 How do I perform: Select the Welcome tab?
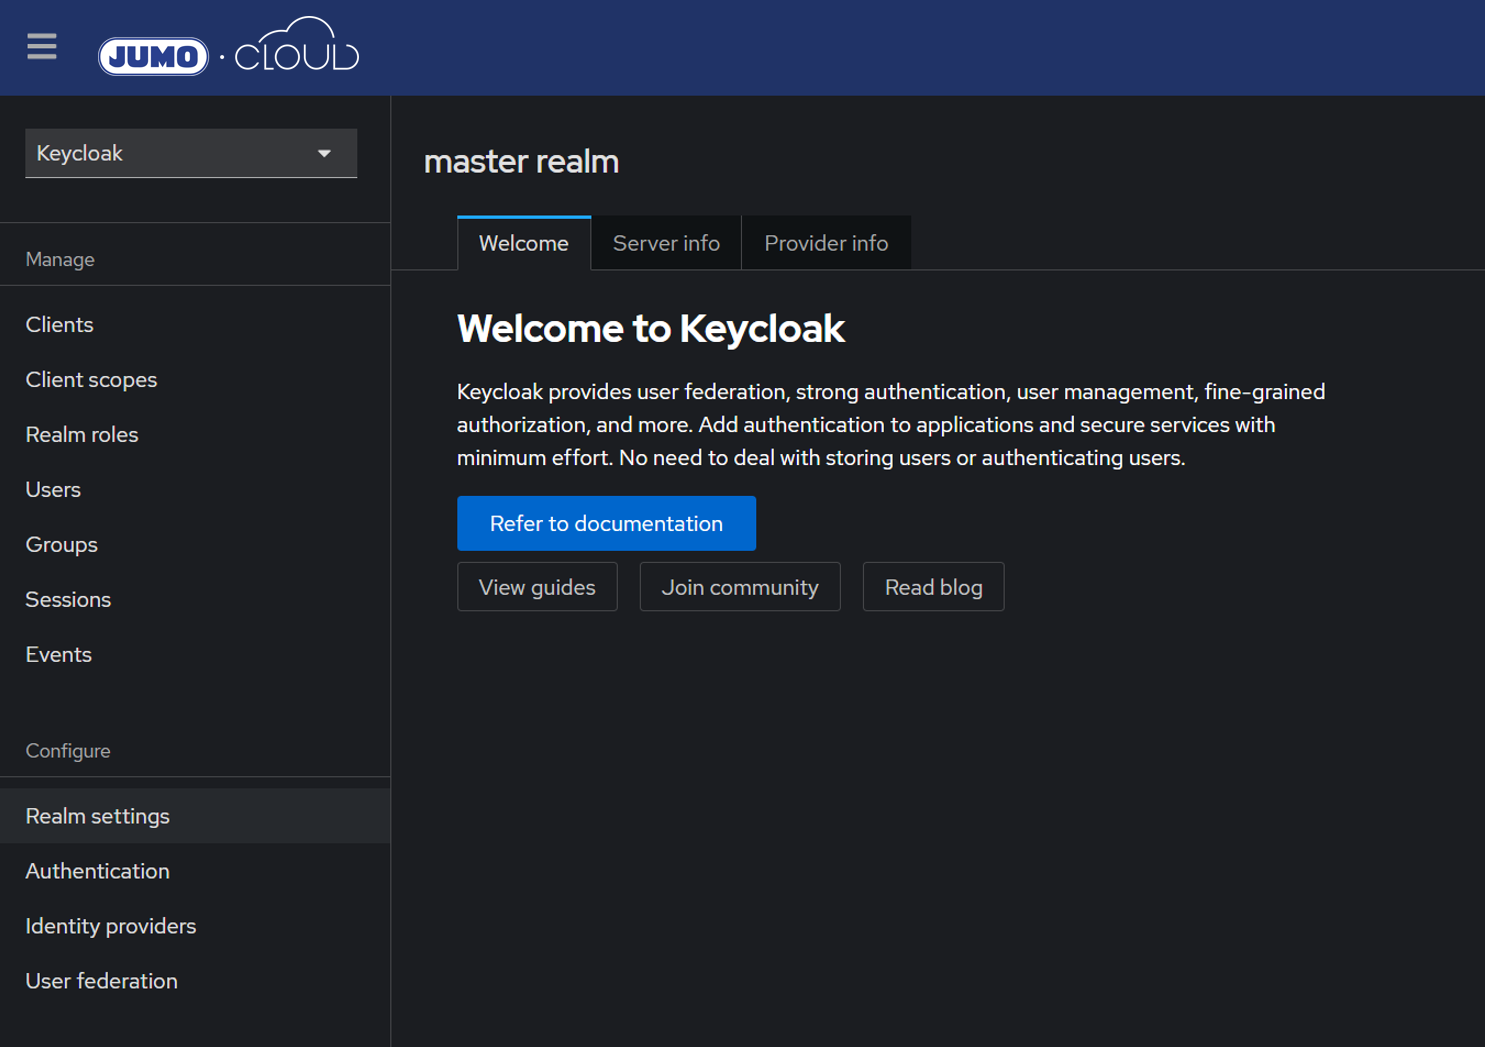point(524,243)
